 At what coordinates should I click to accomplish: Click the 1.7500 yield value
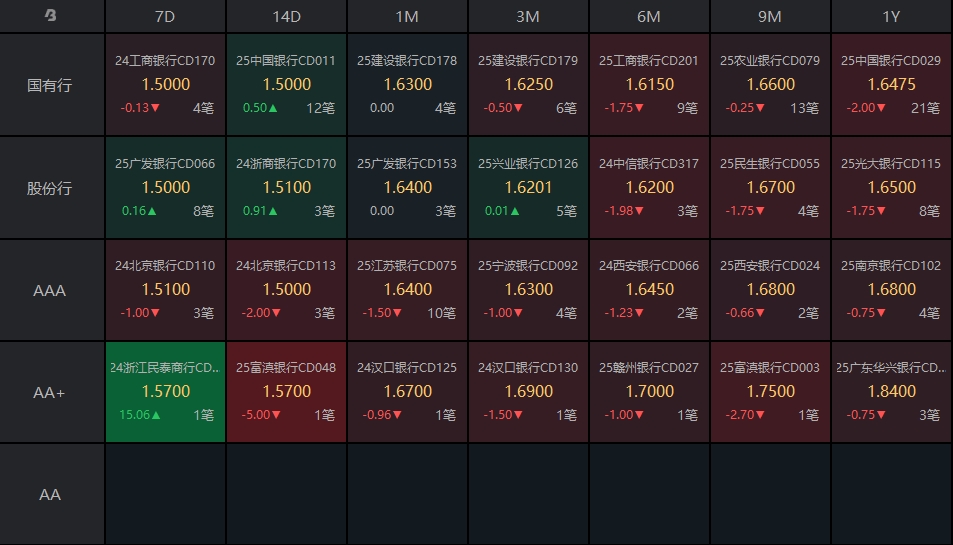click(770, 391)
